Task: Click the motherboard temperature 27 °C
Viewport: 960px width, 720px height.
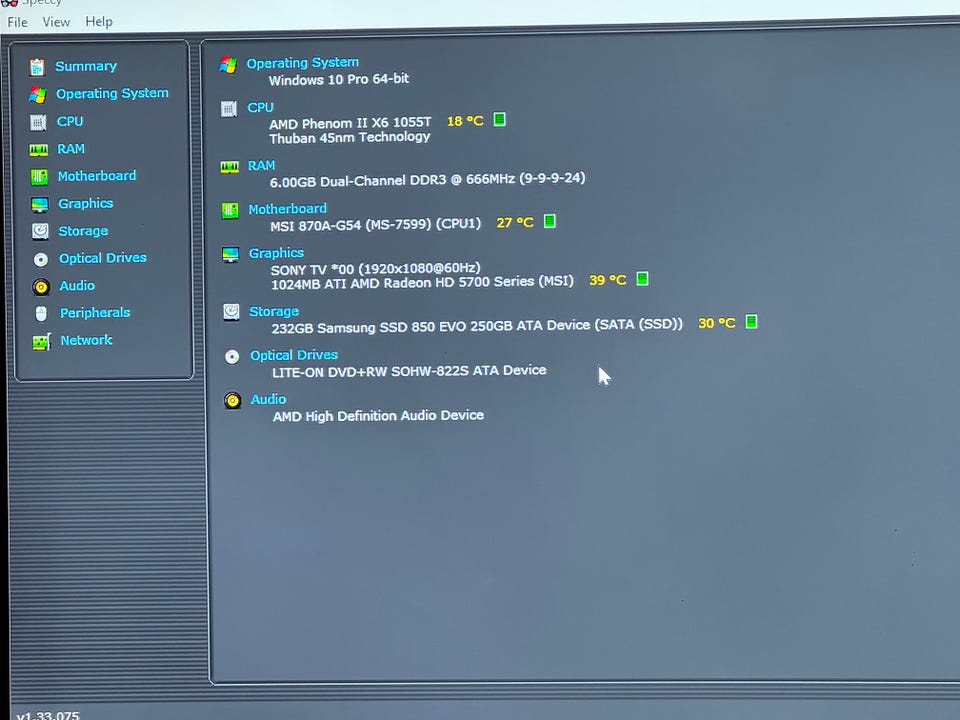Action: point(515,222)
